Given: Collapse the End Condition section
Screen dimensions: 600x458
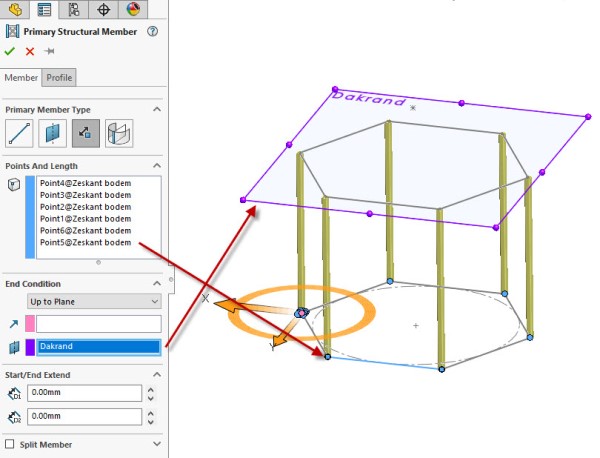Looking at the screenshot, I should tap(157, 284).
